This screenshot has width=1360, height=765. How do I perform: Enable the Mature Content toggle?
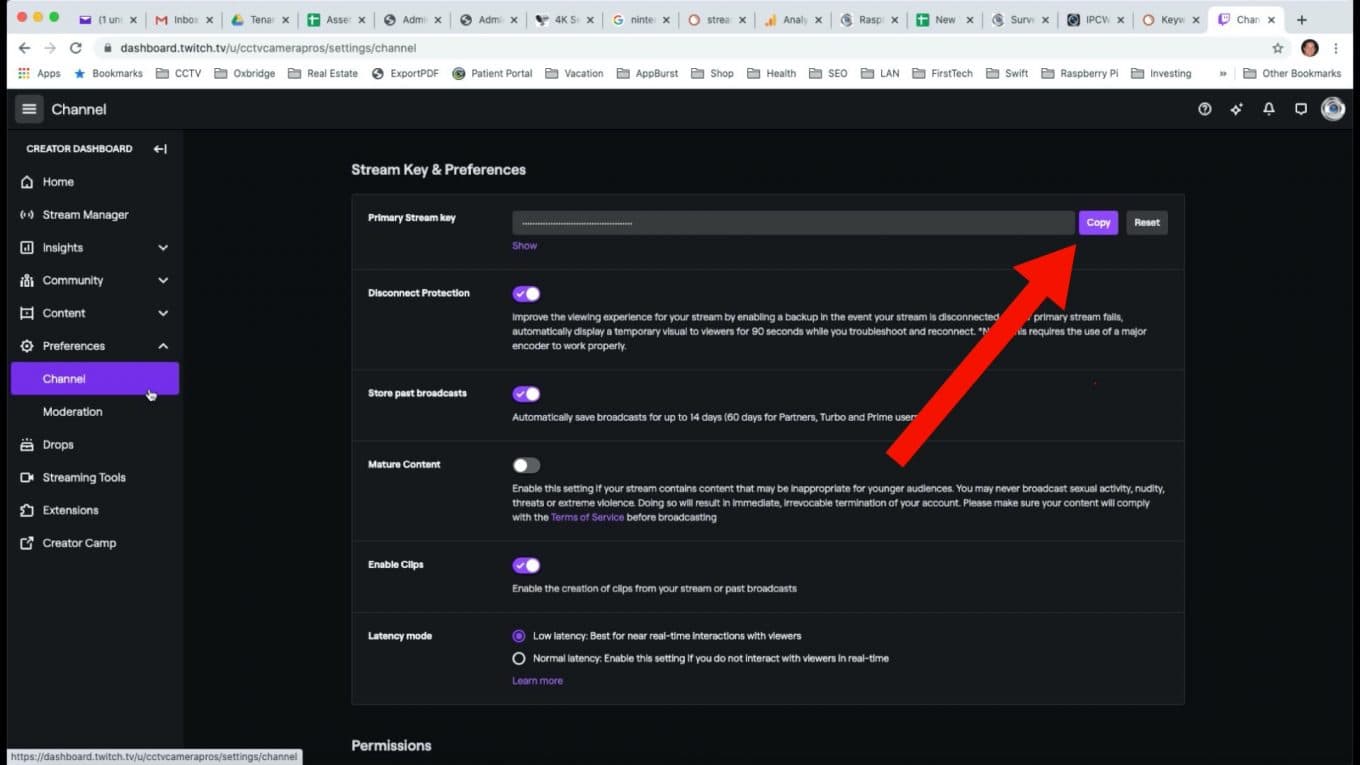[526, 465]
